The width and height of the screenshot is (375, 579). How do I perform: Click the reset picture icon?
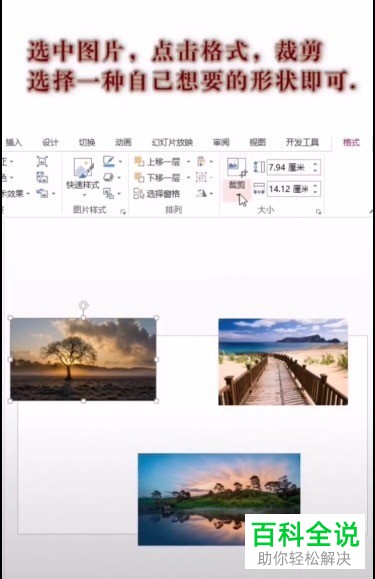tap(42, 193)
